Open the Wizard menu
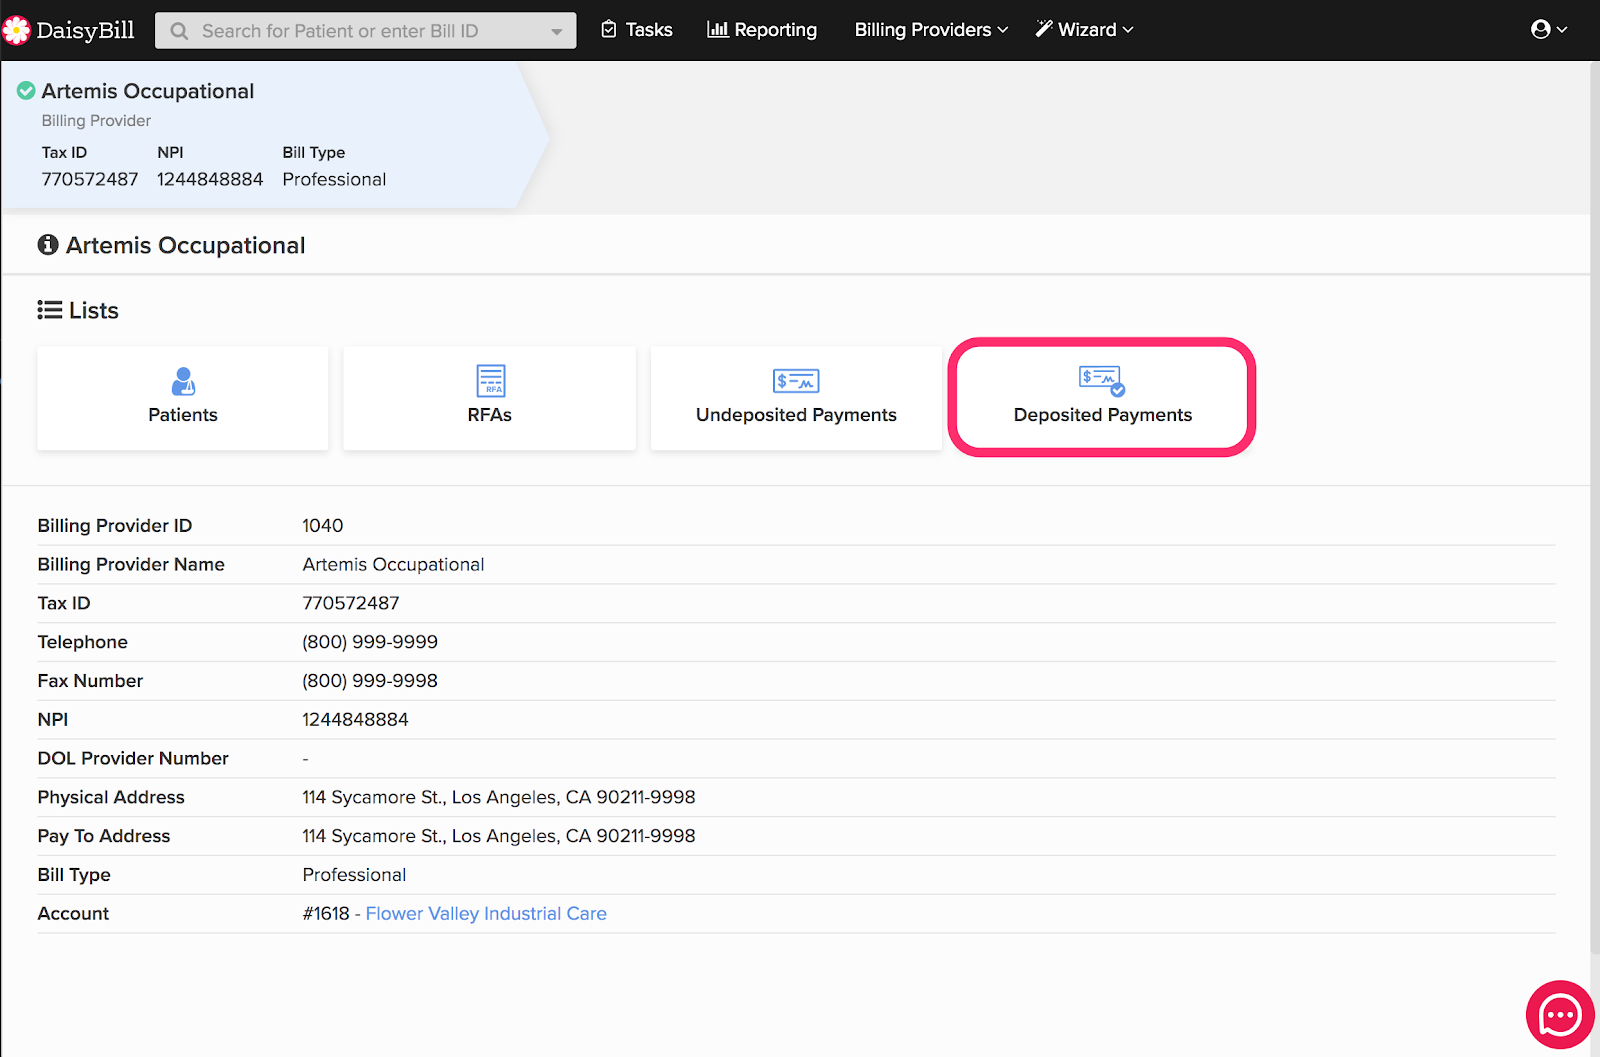1600x1057 pixels. pyautogui.click(x=1085, y=30)
